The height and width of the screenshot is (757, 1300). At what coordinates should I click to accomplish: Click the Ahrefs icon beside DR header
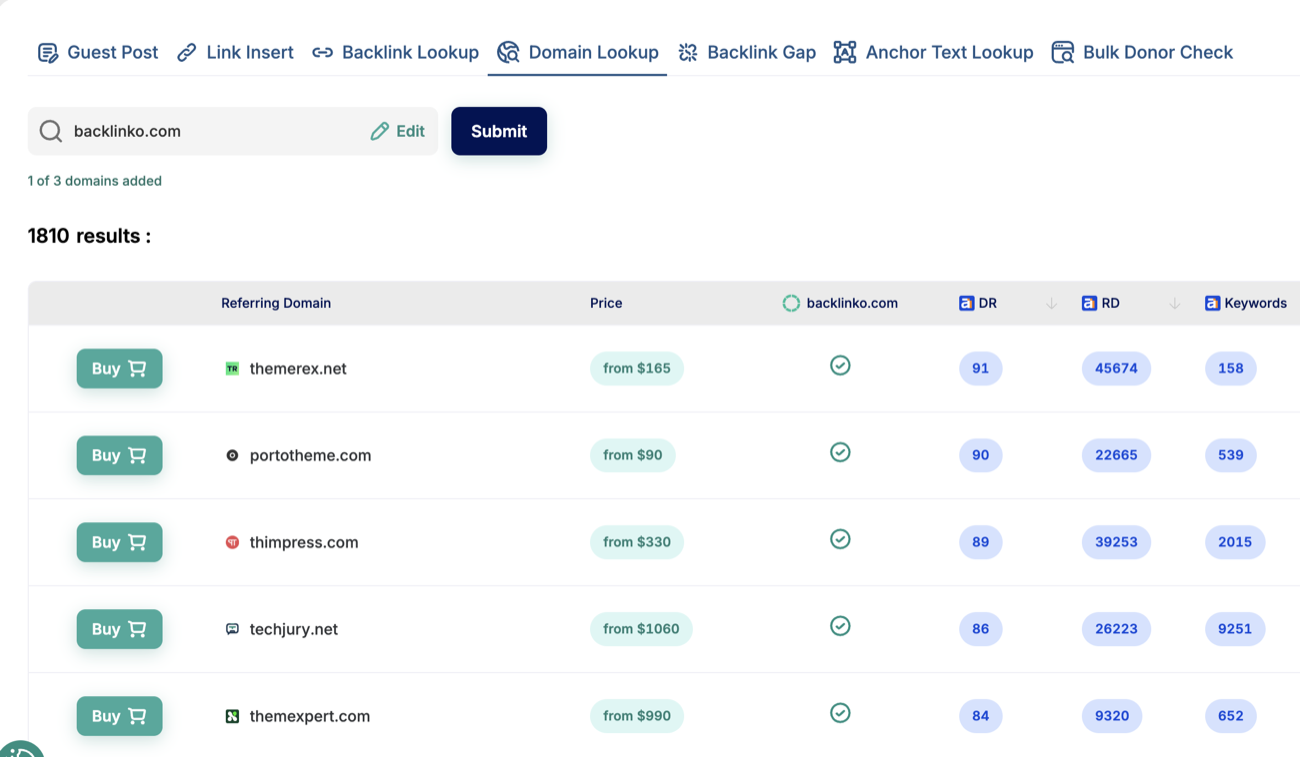coord(966,303)
